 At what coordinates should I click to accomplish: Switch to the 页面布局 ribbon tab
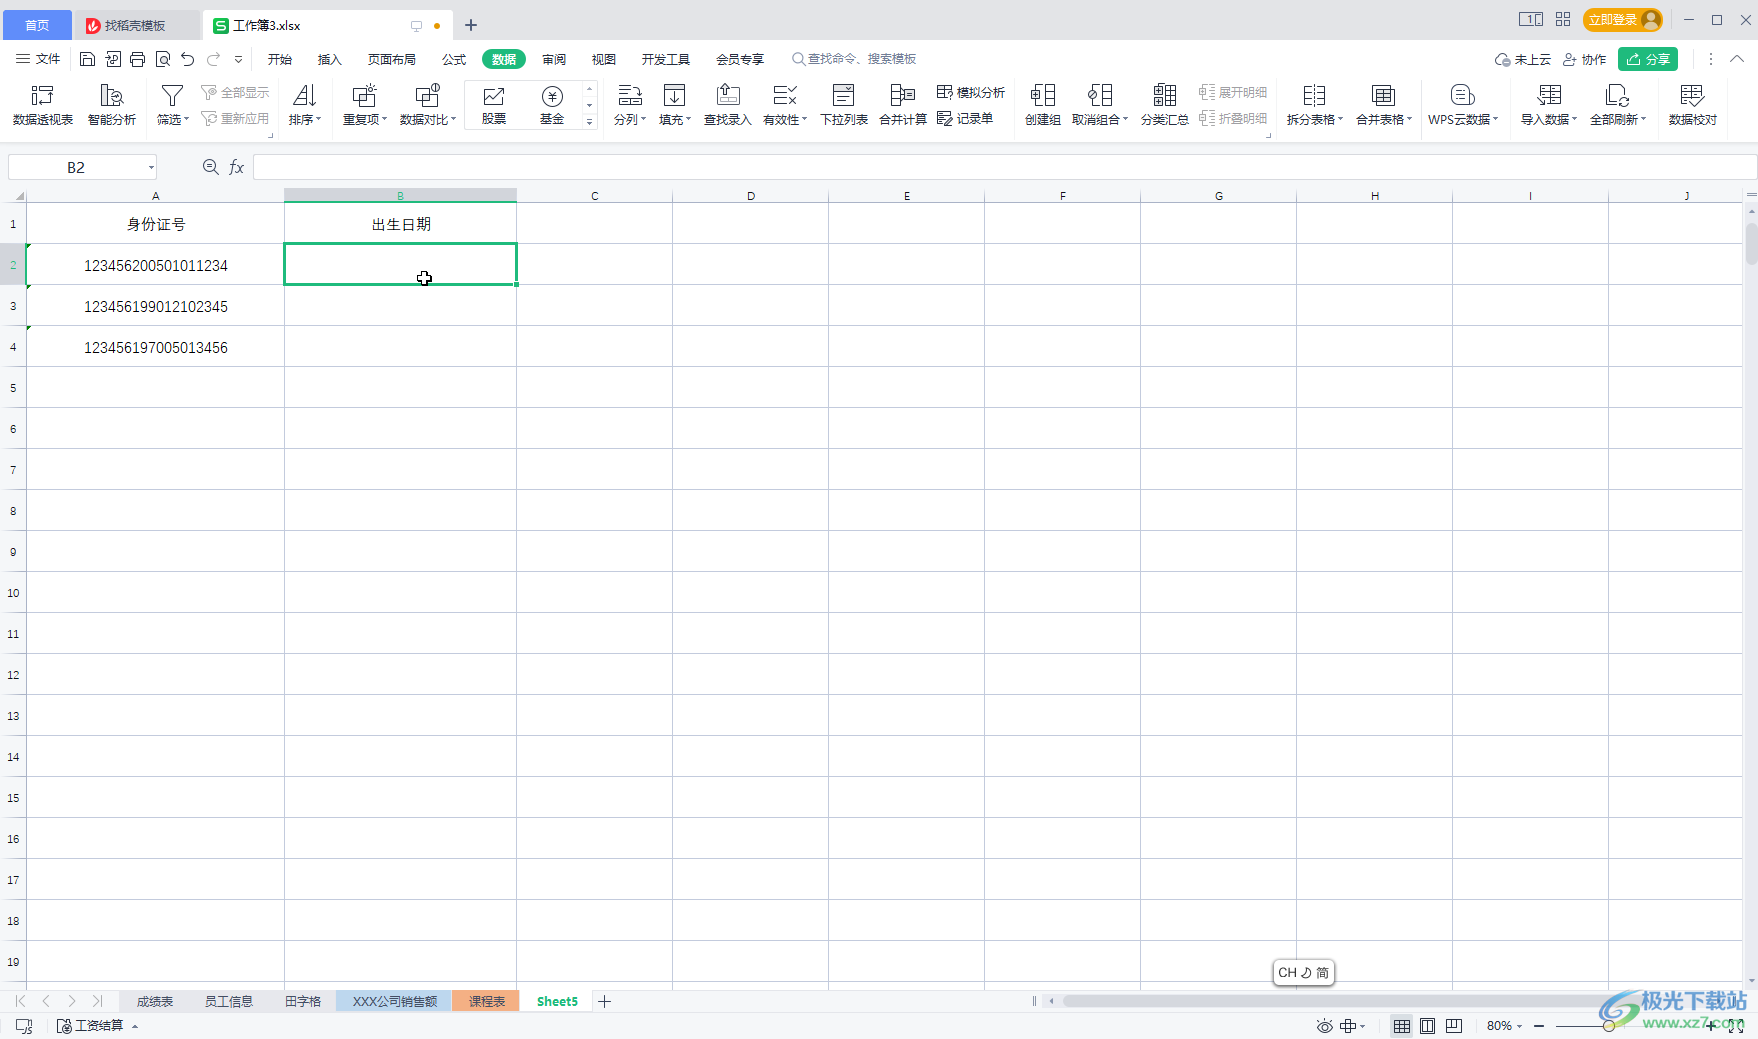coord(392,59)
